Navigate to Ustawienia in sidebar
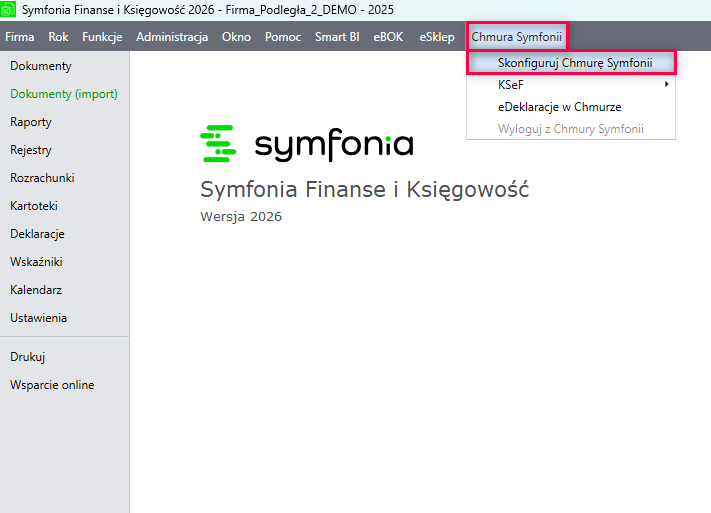Image resolution: width=711 pixels, height=513 pixels. (x=39, y=318)
